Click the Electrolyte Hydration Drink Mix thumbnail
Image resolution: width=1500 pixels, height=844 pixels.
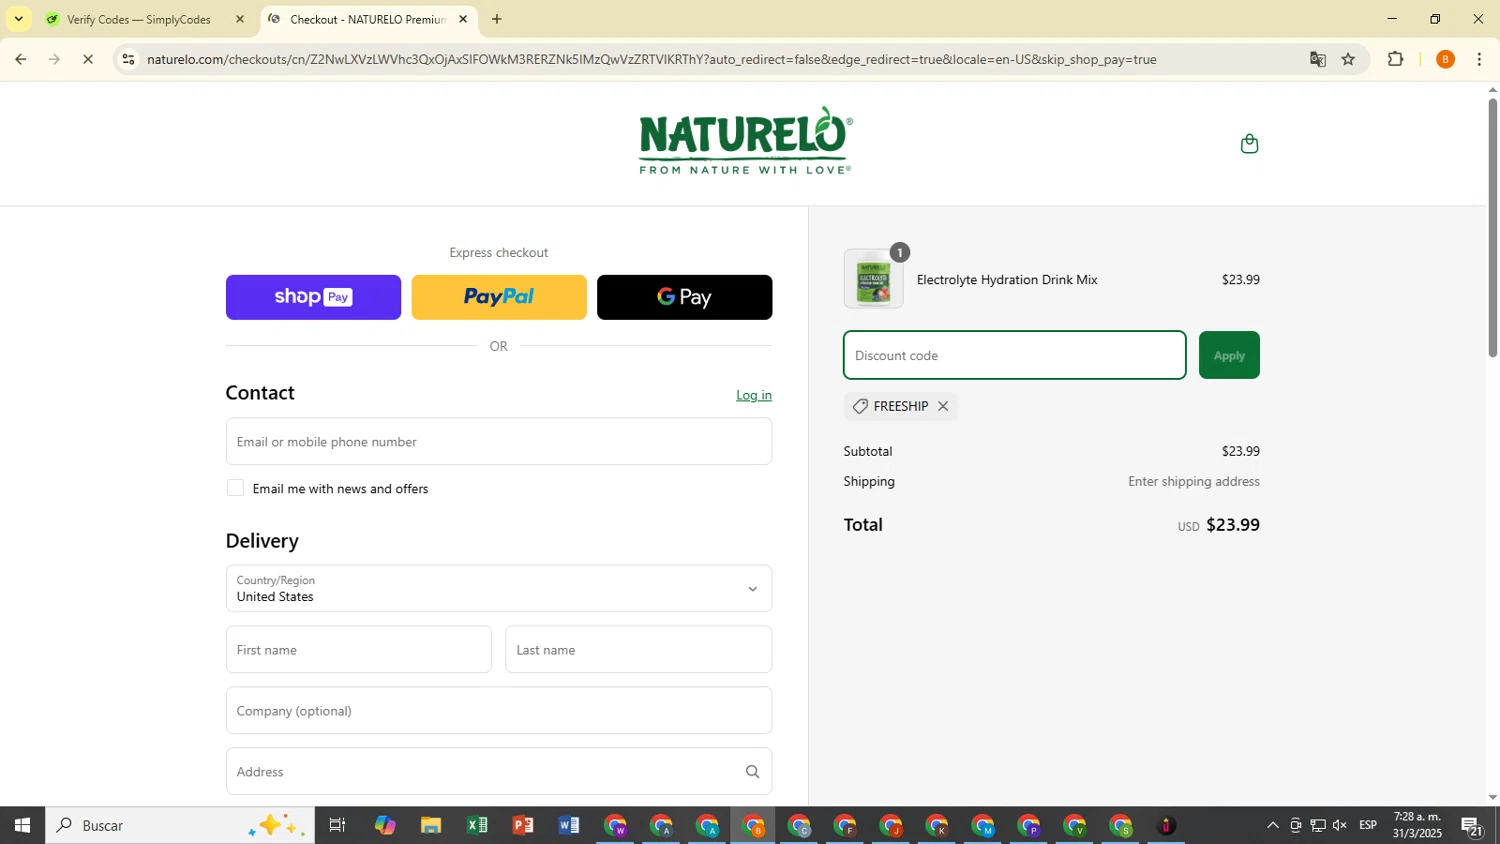tap(874, 278)
